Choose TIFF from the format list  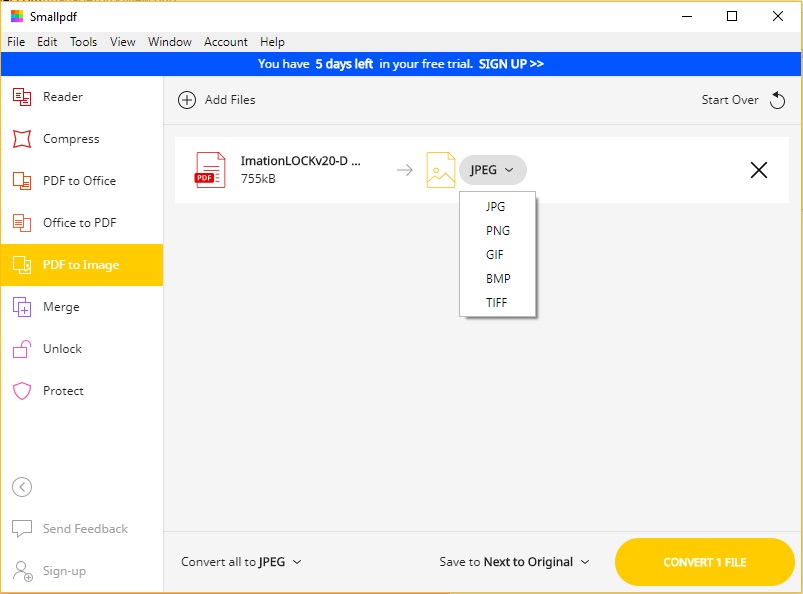[497, 303]
